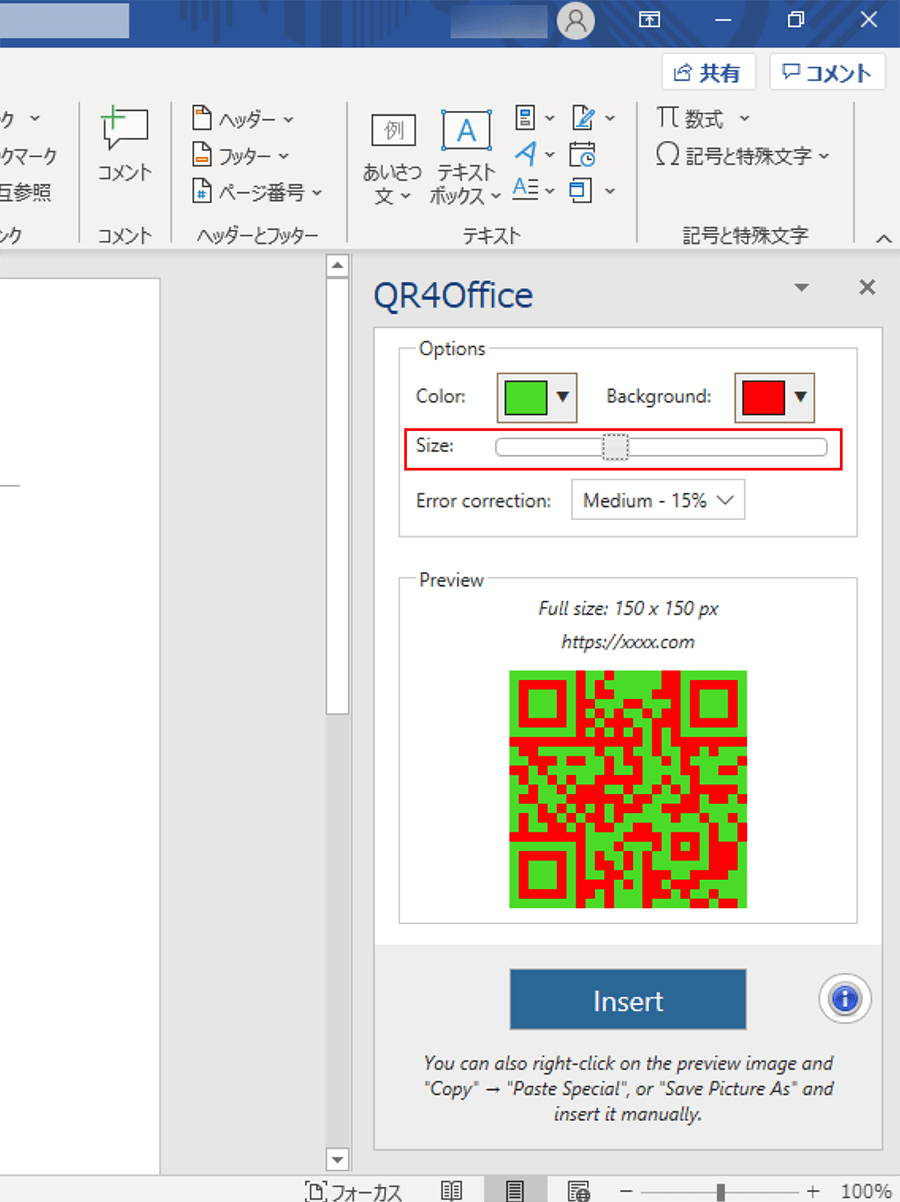
Task: Click the user account profile icon
Action: (576, 21)
